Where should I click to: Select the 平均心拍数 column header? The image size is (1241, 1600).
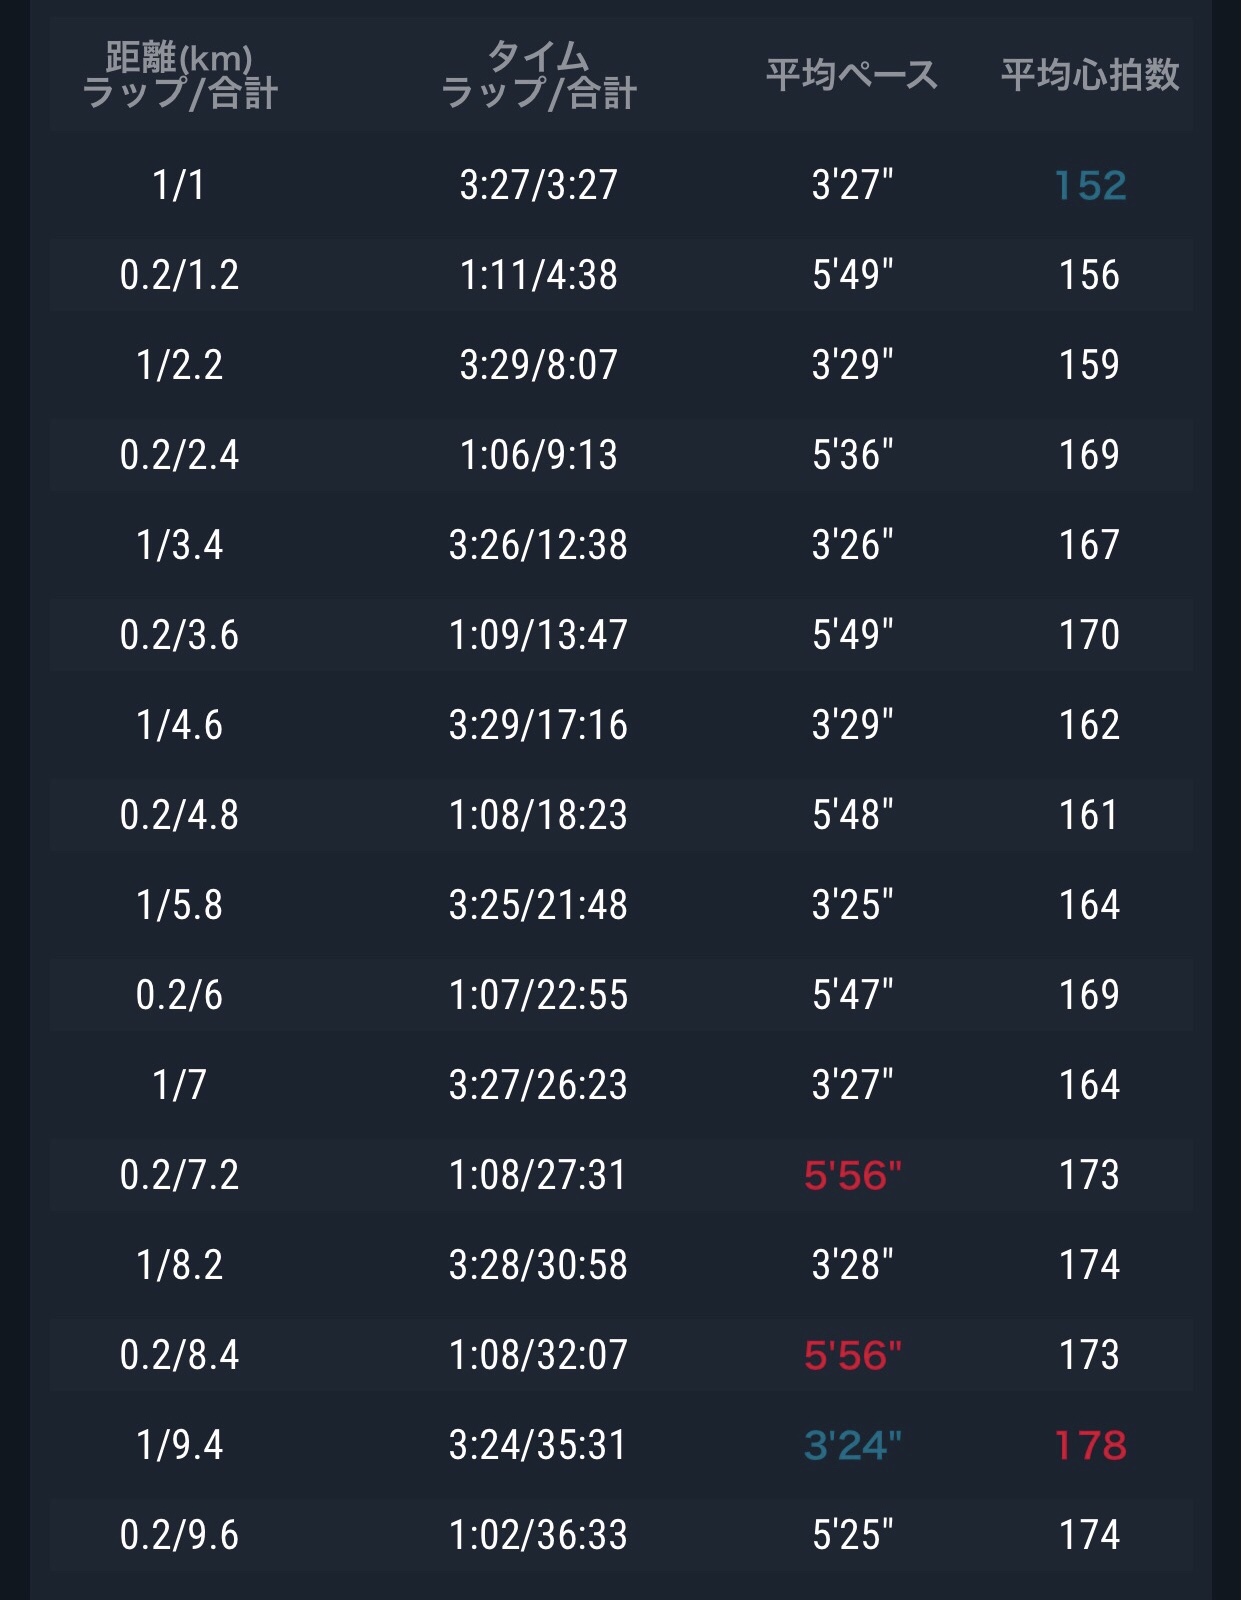pyautogui.click(x=1090, y=75)
